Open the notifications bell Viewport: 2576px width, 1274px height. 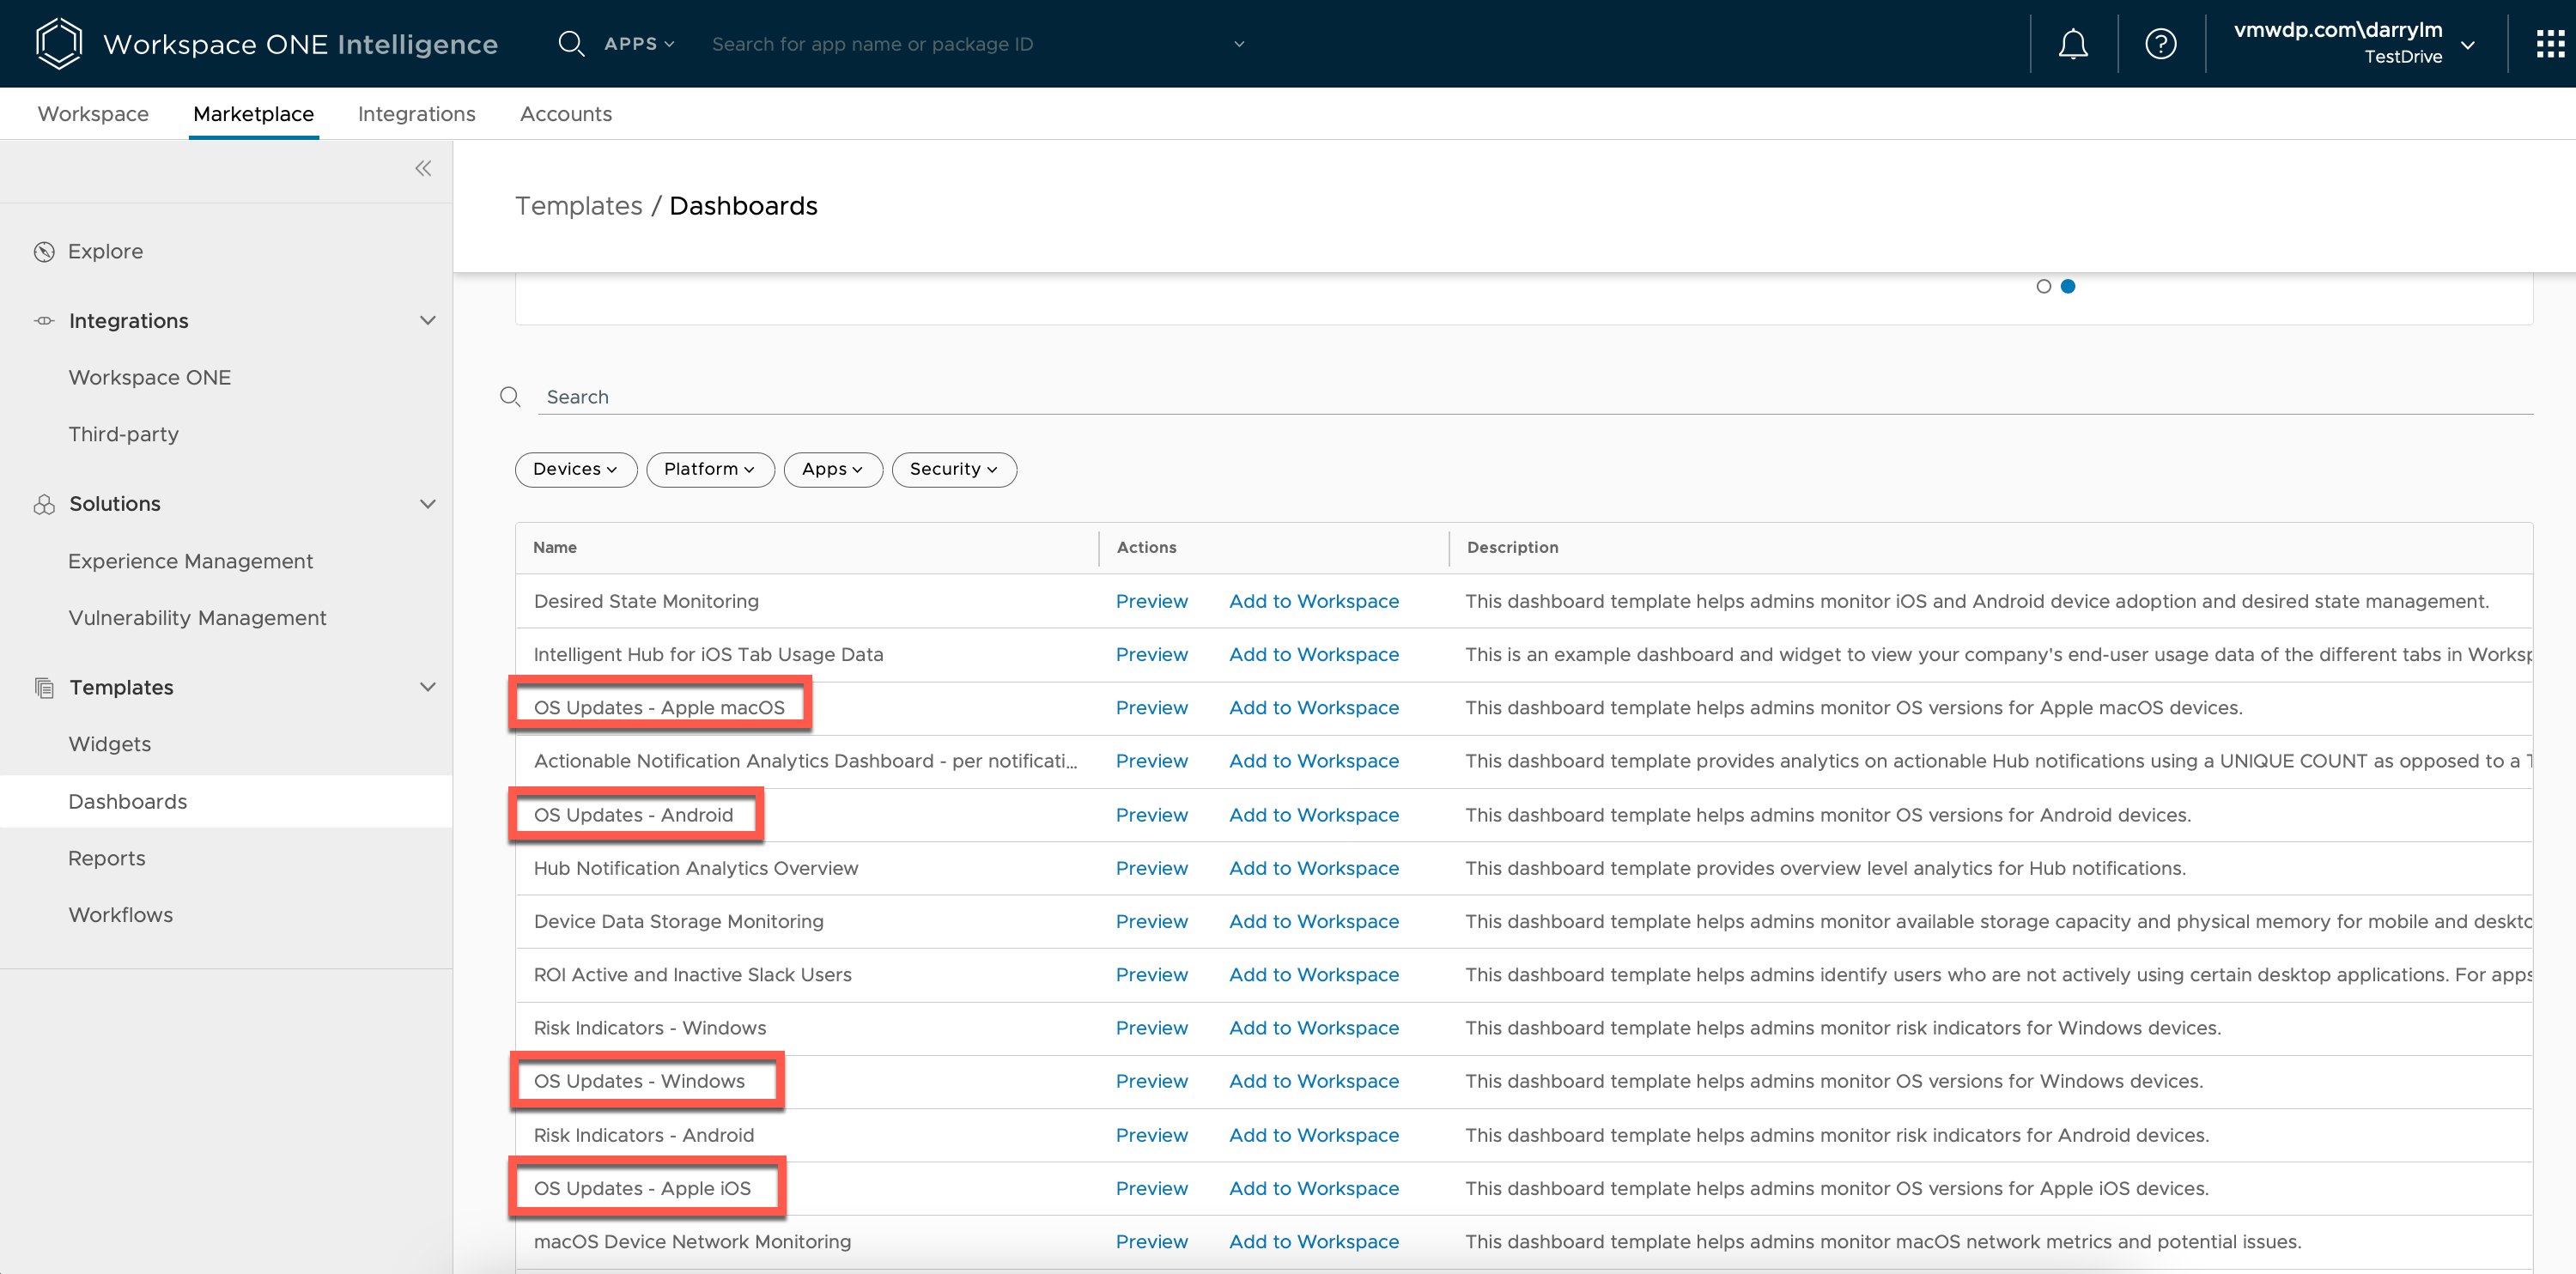2072,44
